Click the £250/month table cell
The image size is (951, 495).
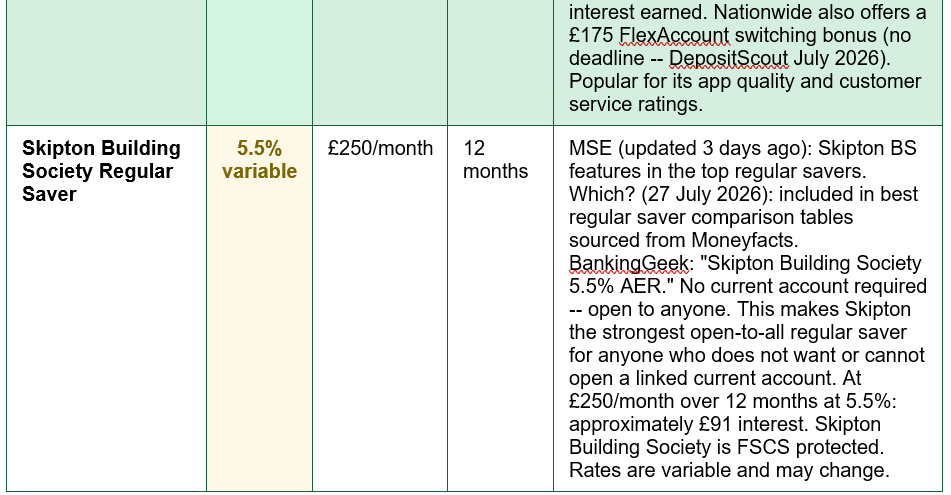click(x=380, y=308)
